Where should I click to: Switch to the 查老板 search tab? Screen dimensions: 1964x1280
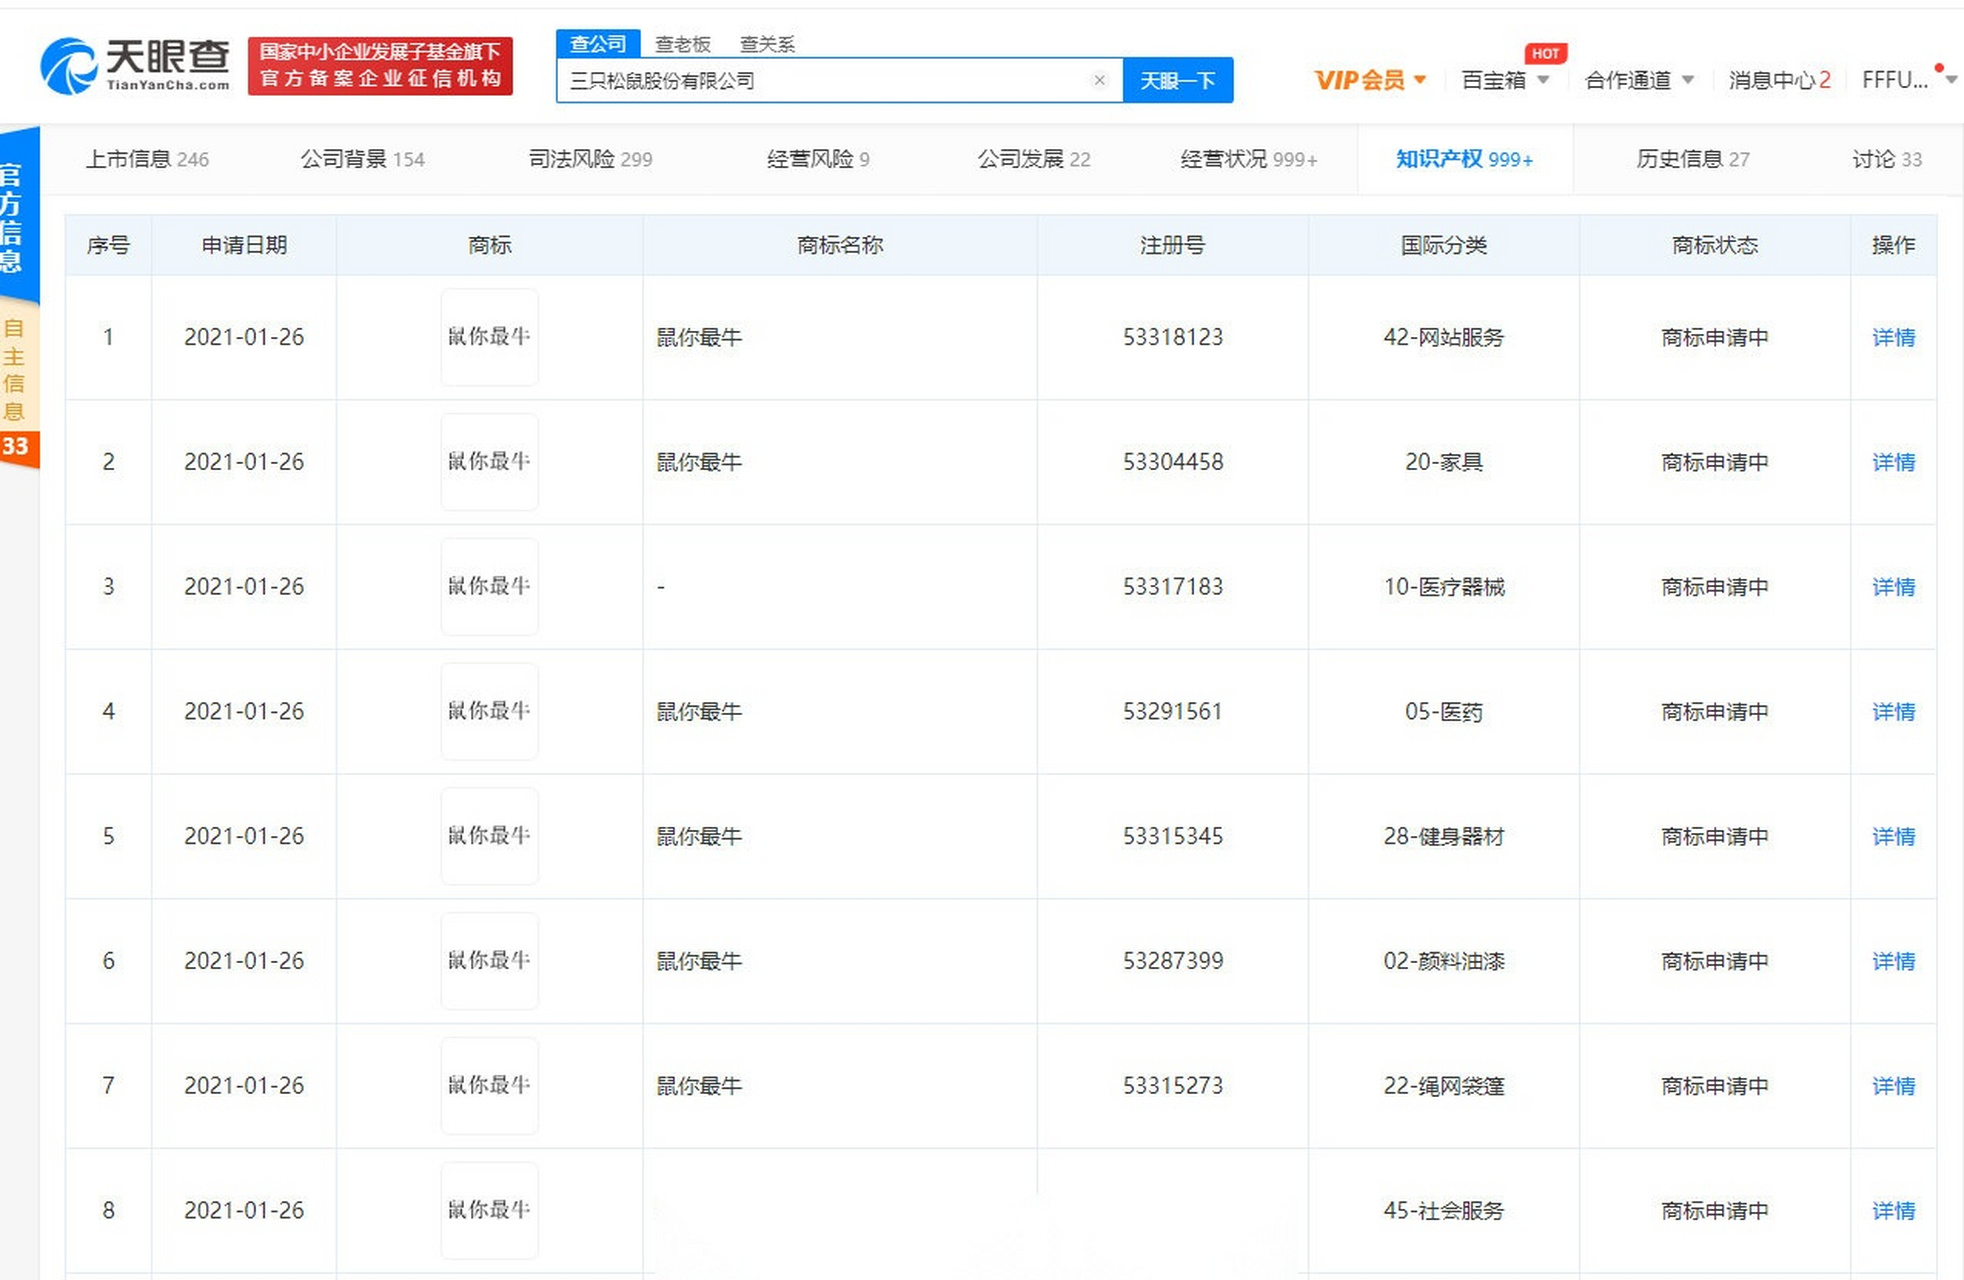(684, 43)
